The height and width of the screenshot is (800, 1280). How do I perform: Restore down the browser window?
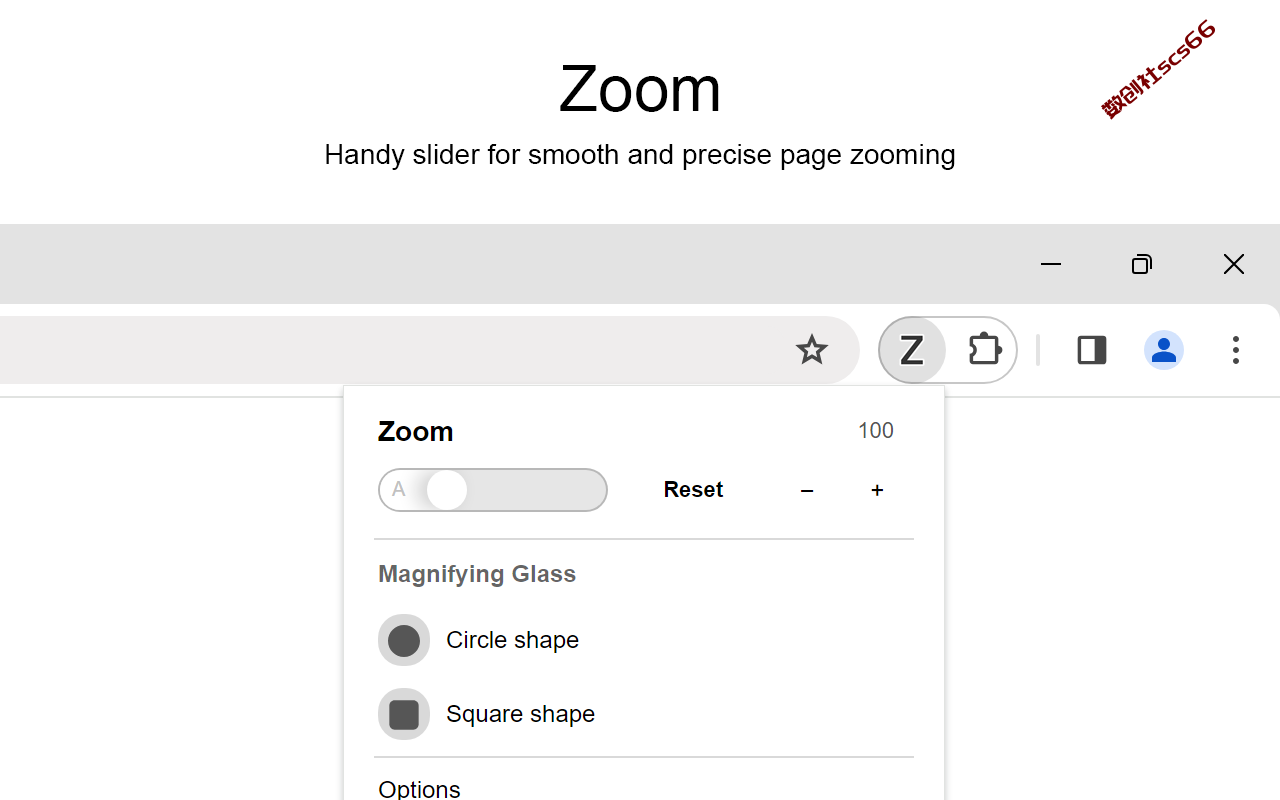click(1142, 264)
